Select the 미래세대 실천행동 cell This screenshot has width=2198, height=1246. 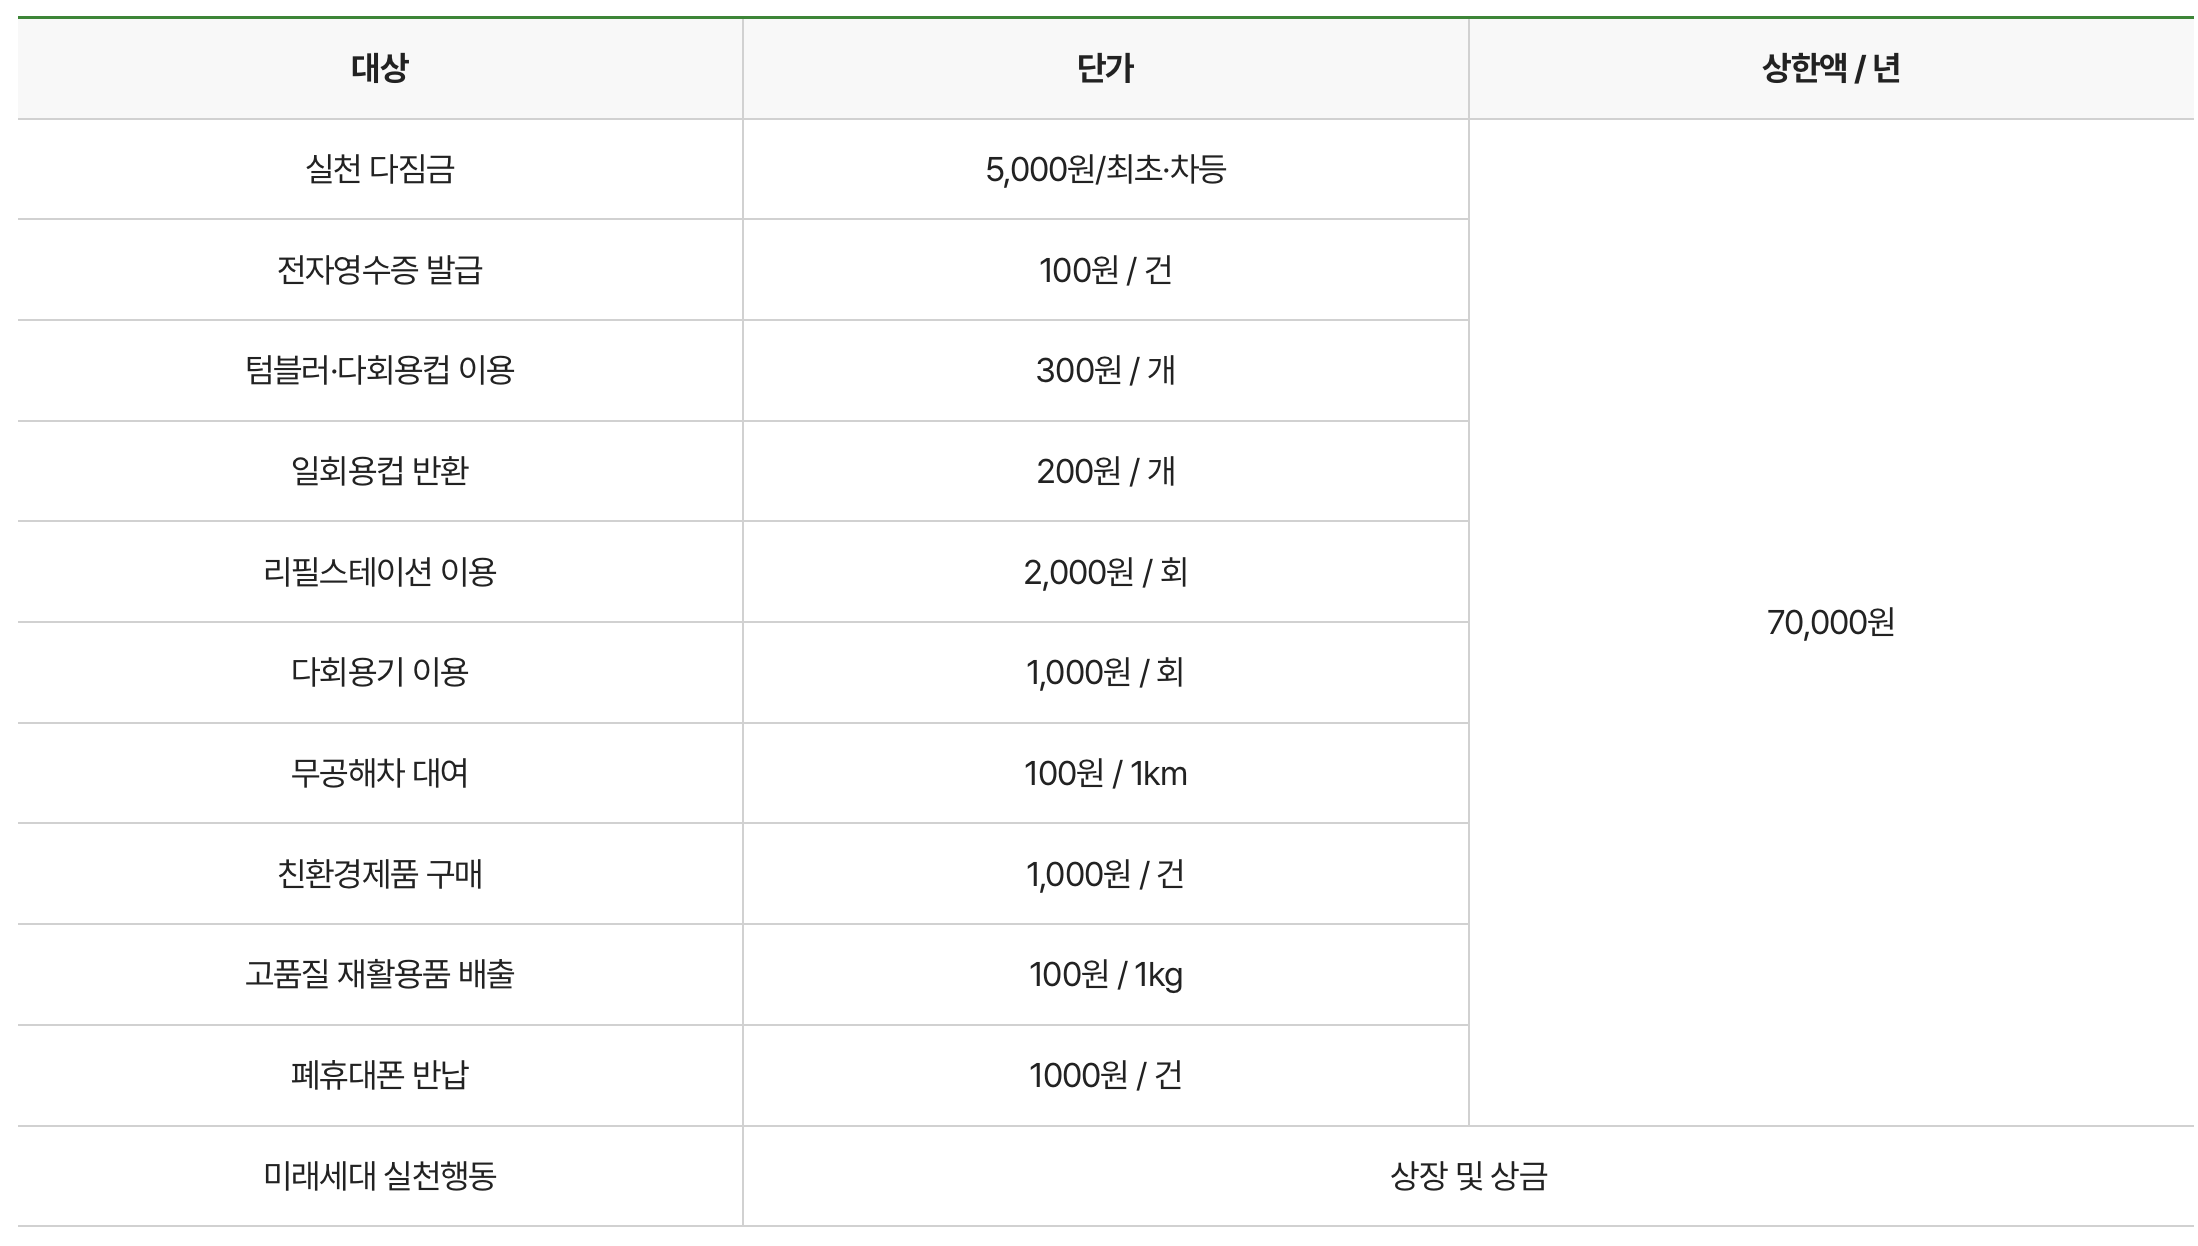pyautogui.click(x=380, y=1176)
